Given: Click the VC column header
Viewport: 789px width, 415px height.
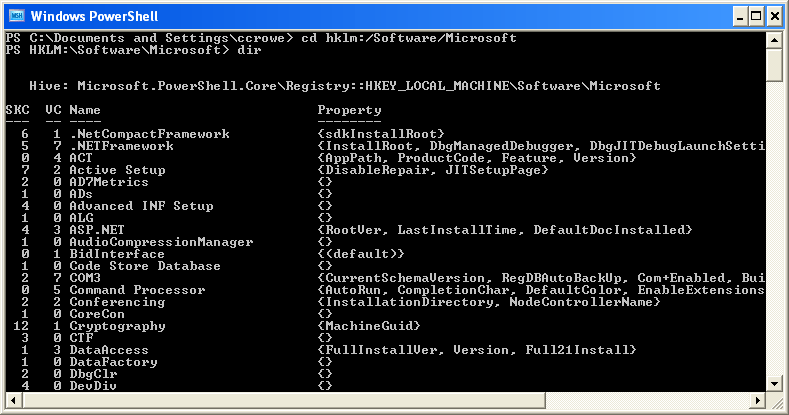Looking at the screenshot, I should pyautogui.click(x=53, y=110).
